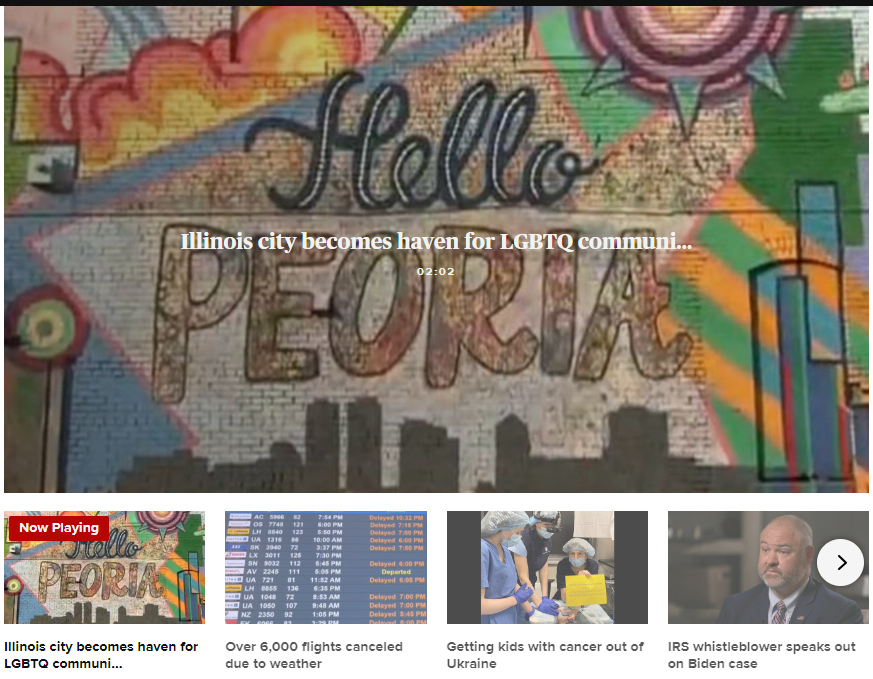Click the red Now Playing badge
The height and width of the screenshot is (679, 873).
click(58, 527)
